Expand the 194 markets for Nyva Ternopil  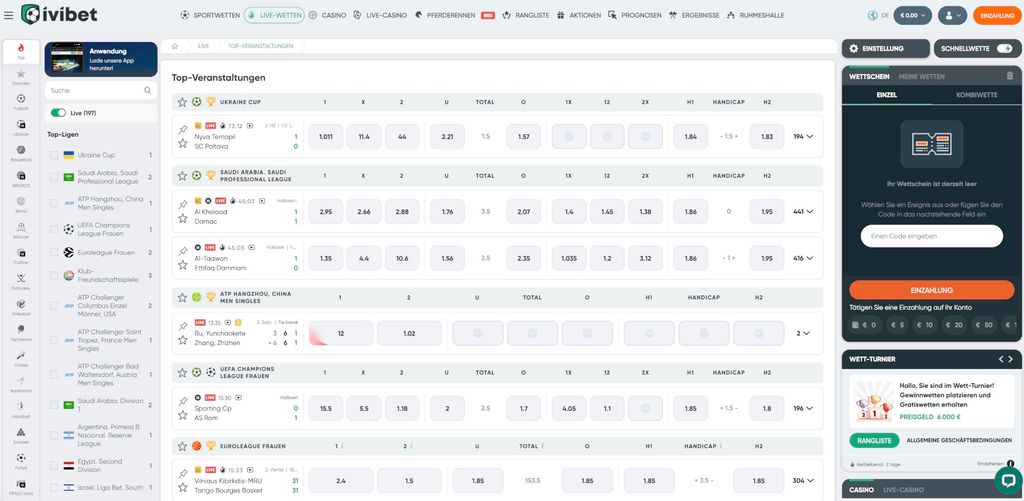(803, 137)
